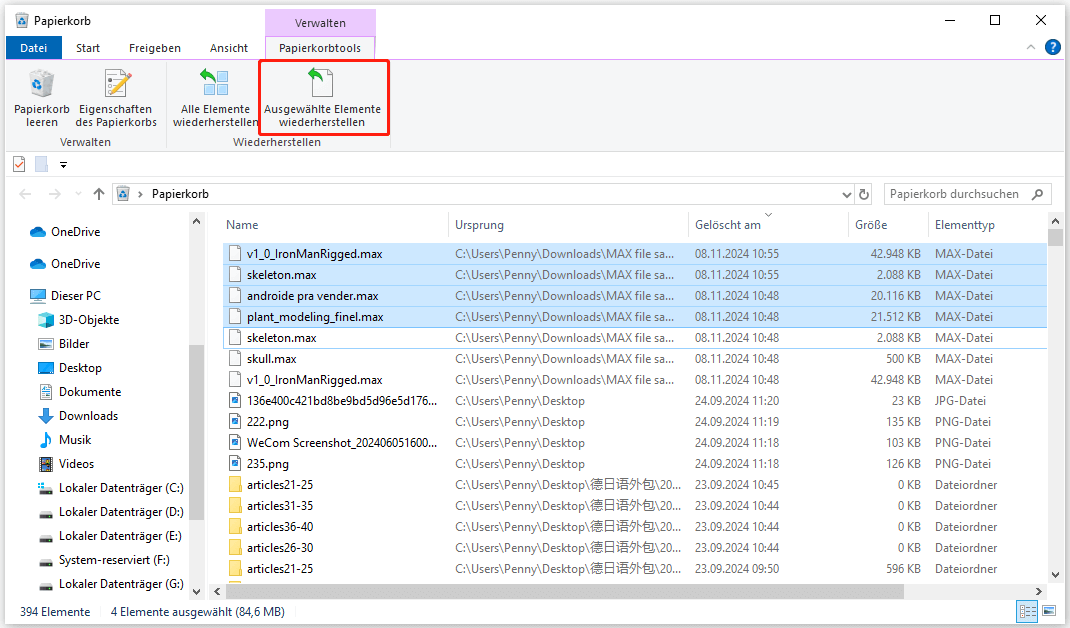This screenshot has height=628, width=1070.
Task: Click the search magnifier icon
Action: click(1038, 195)
